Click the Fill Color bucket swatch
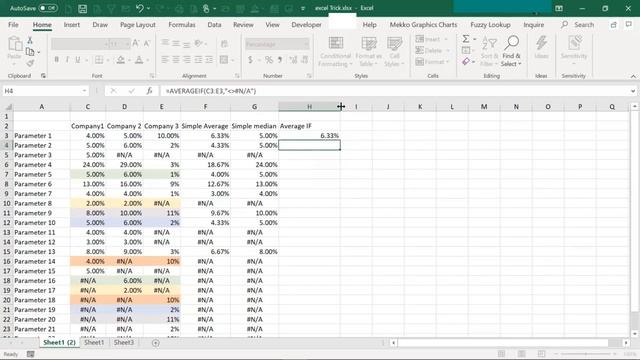The image size is (640, 360). click(x=120, y=60)
